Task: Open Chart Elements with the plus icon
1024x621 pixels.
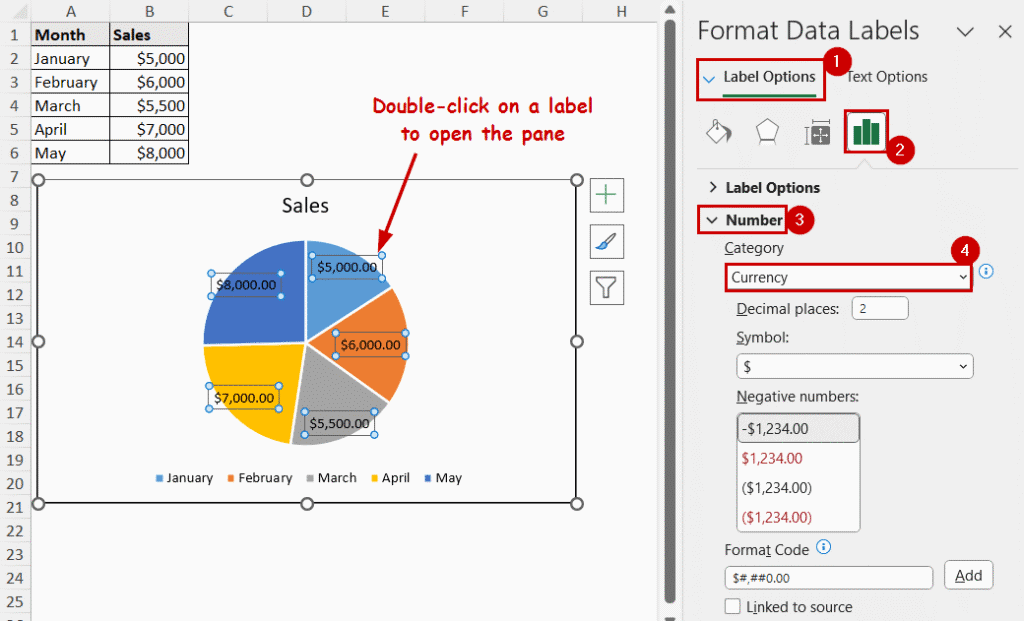Action: pyautogui.click(x=607, y=194)
